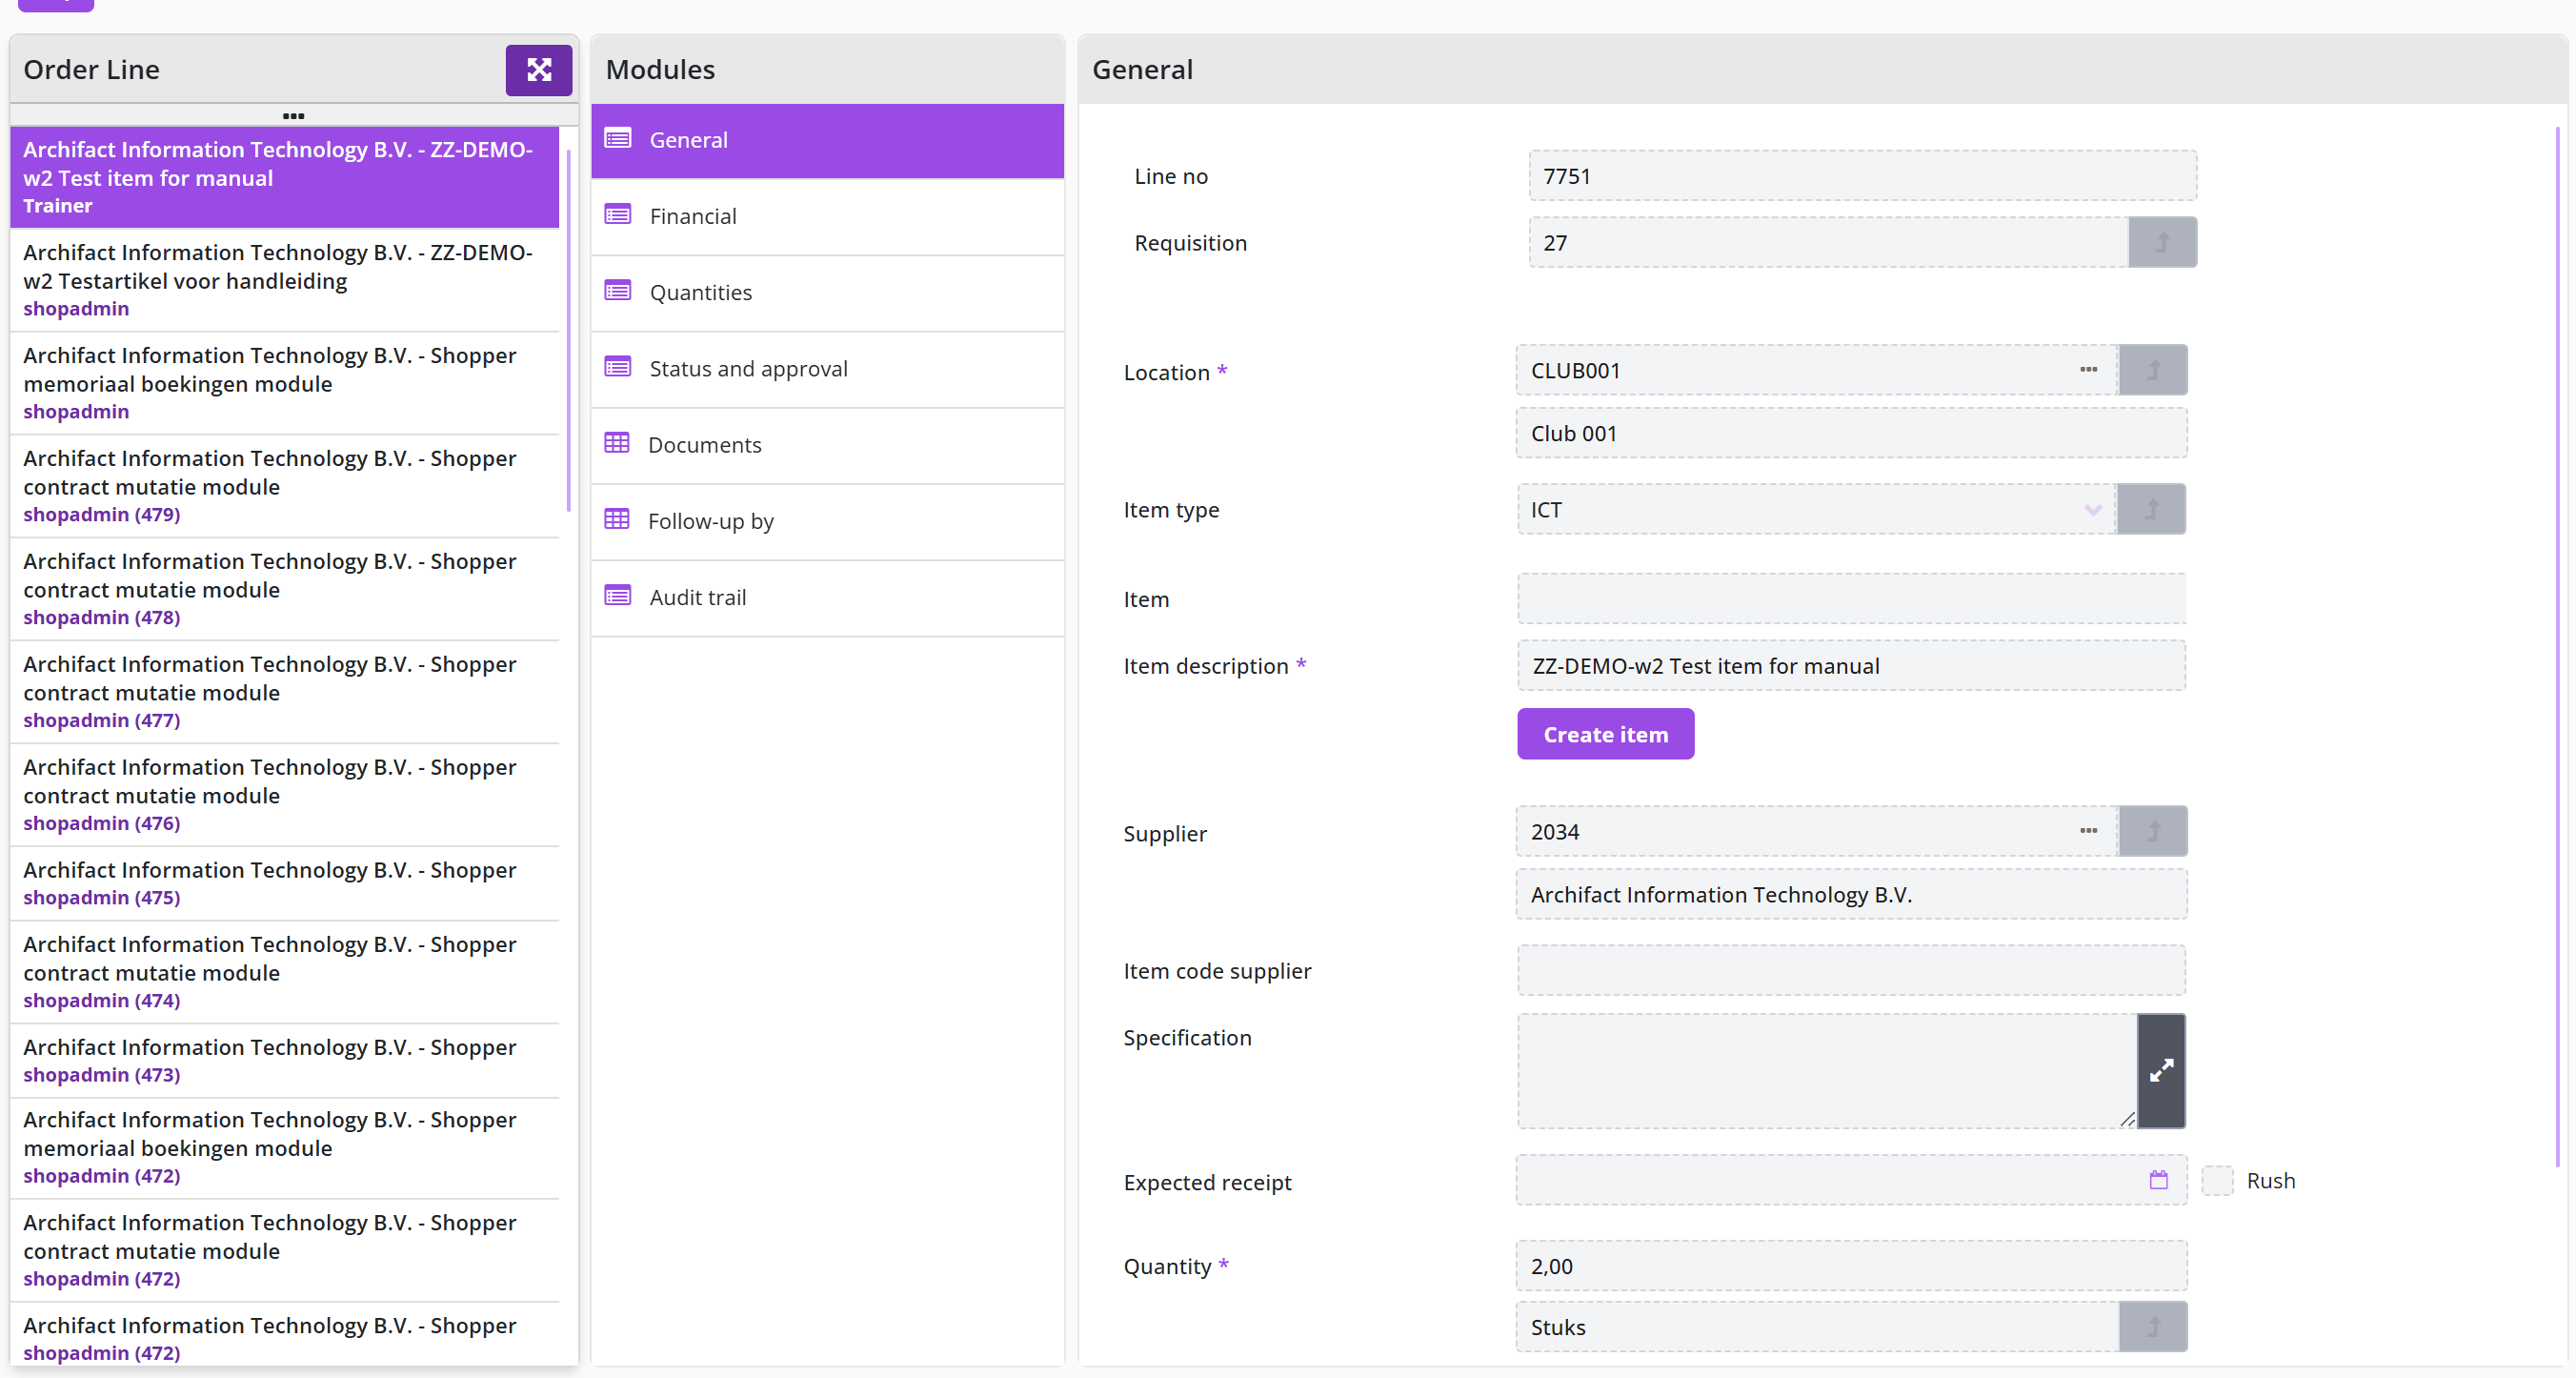Image resolution: width=2576 pixels, height=1378 pixels.
Task: Click the arrow button beside Supplier 2034
Action: tap(2153, 831)
